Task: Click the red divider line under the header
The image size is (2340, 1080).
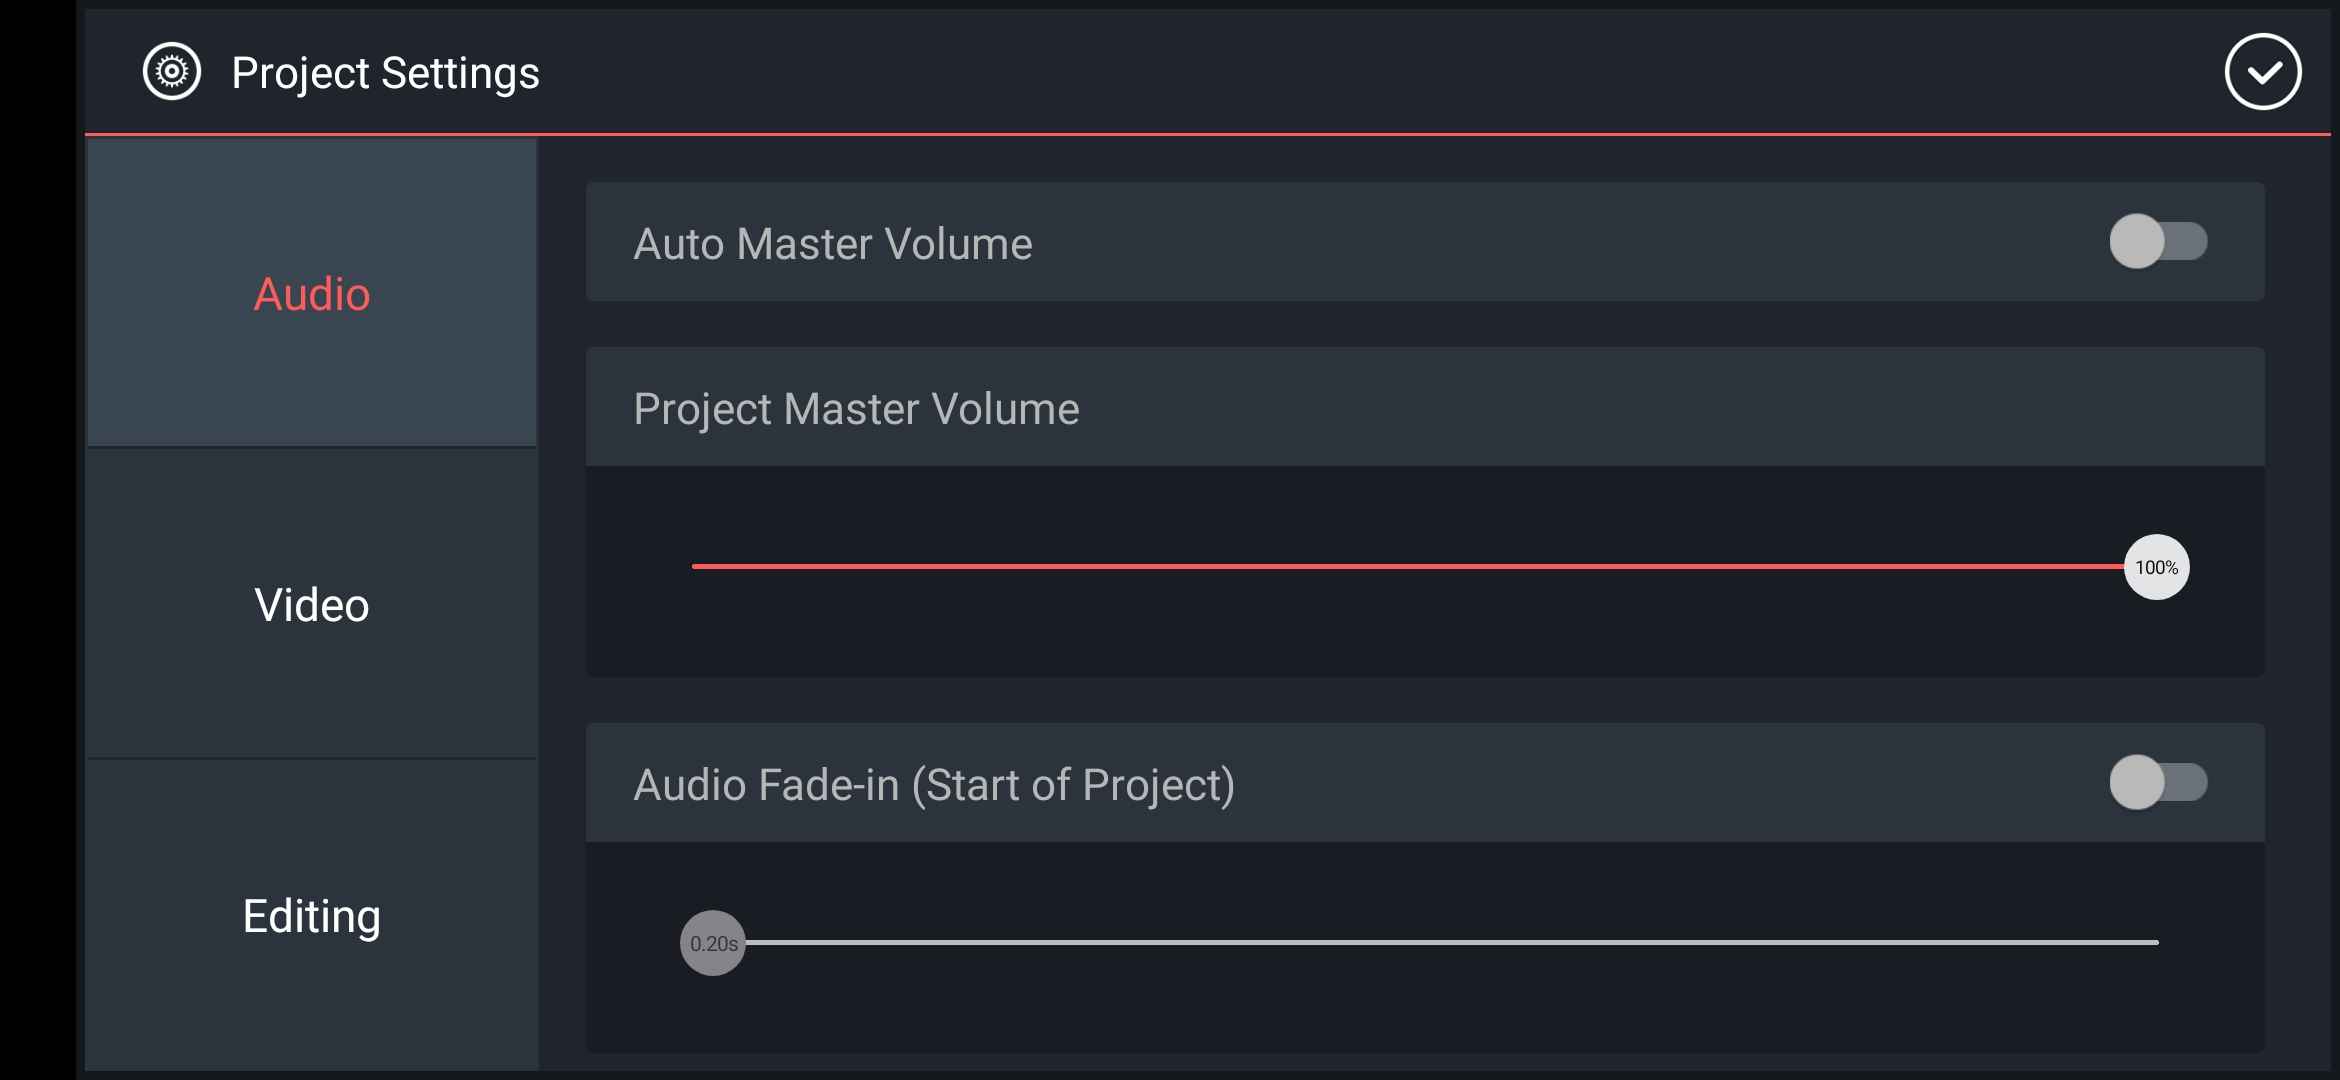Action: tap(1200, 134)
